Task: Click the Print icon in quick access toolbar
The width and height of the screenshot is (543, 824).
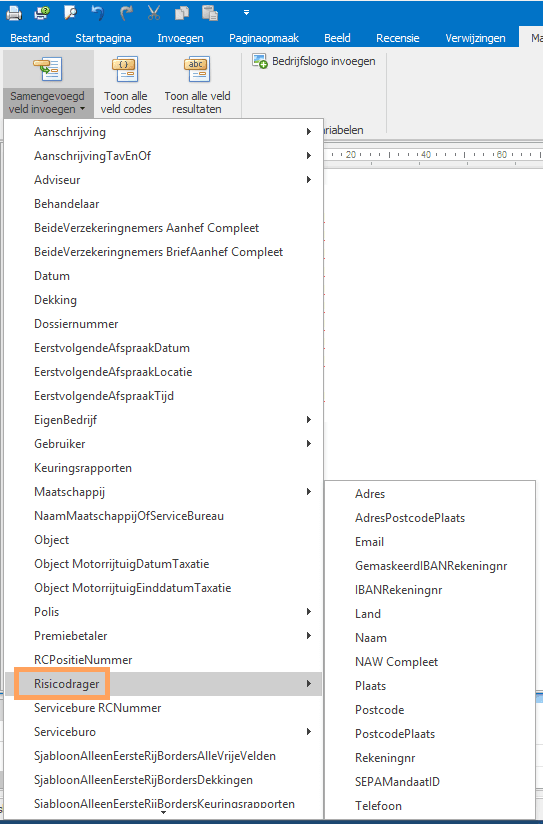Action: tap(14, 13)
